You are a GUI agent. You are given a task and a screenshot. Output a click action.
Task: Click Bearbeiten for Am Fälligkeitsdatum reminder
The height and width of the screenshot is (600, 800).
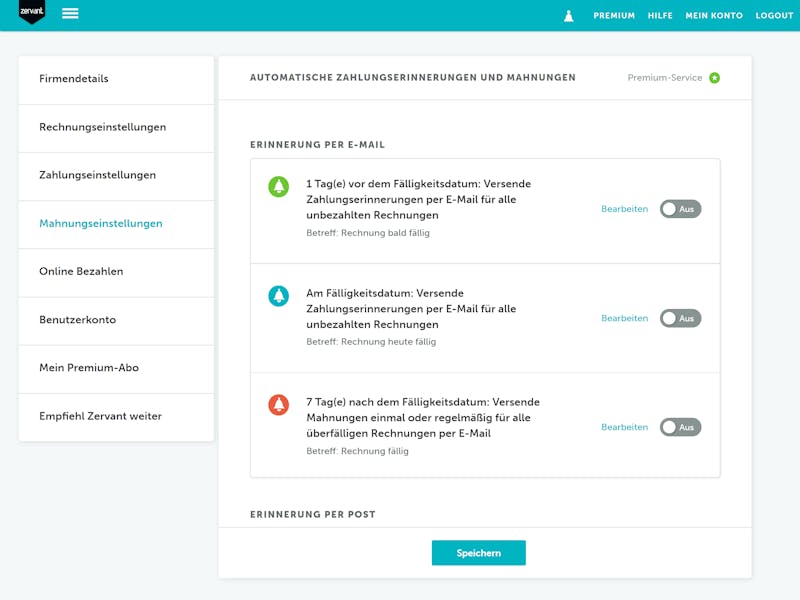(624, 318)
